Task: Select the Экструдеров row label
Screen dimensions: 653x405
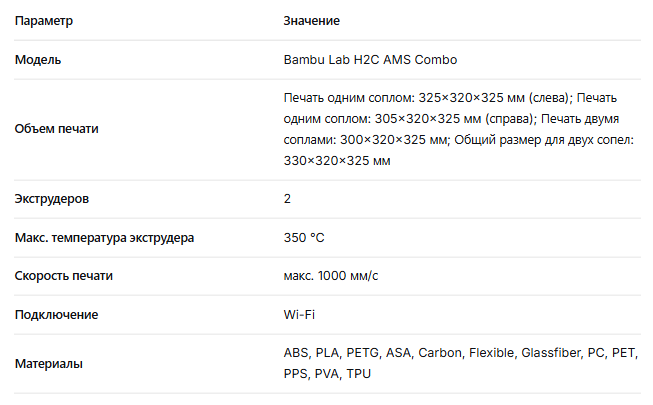Action: click(x=52, y=199)
